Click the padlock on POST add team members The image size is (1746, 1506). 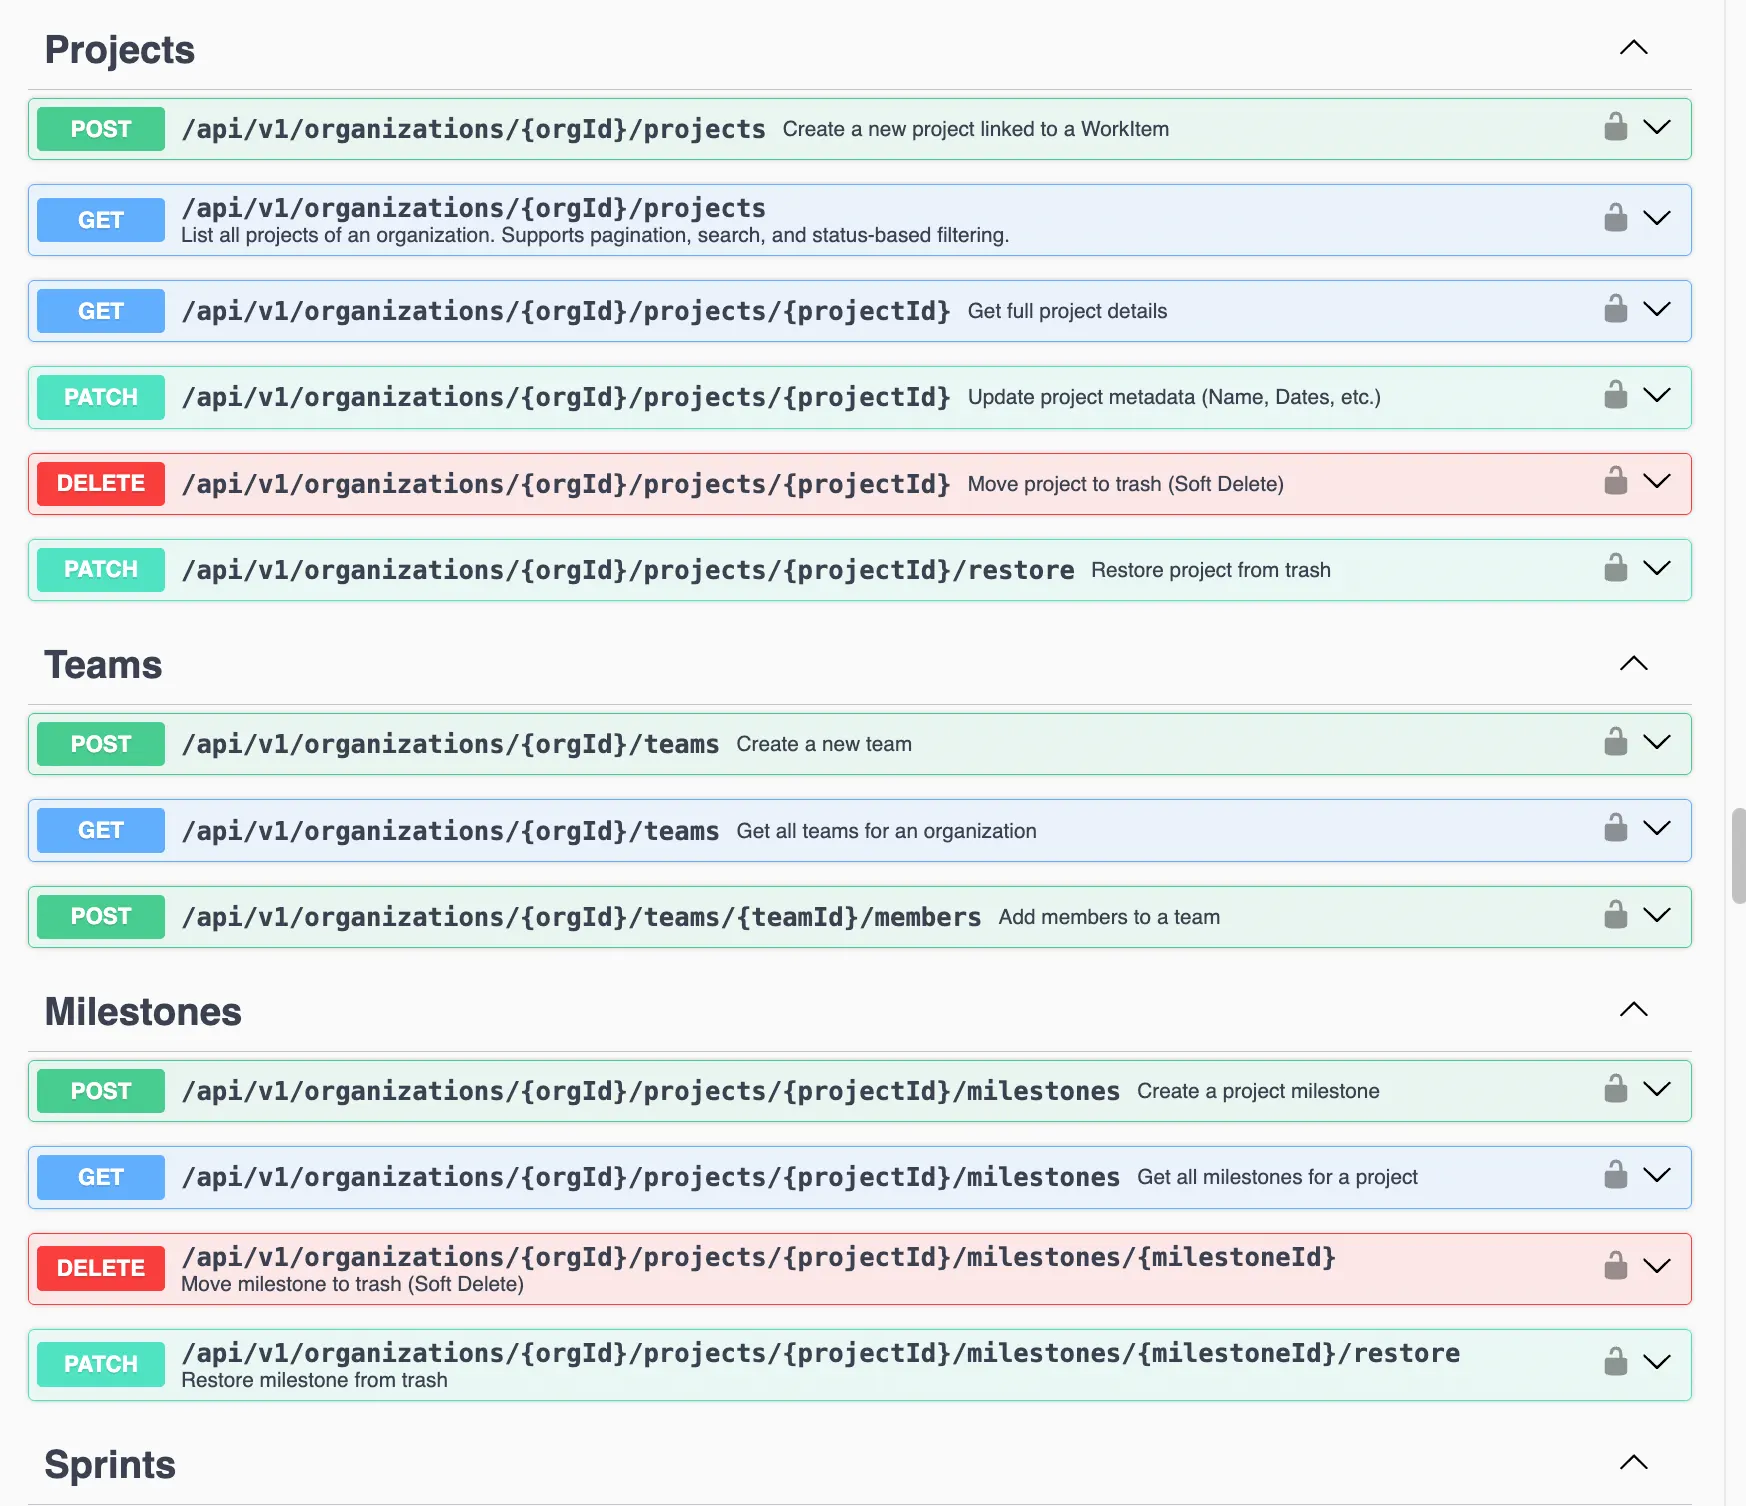pos(1614,916)
